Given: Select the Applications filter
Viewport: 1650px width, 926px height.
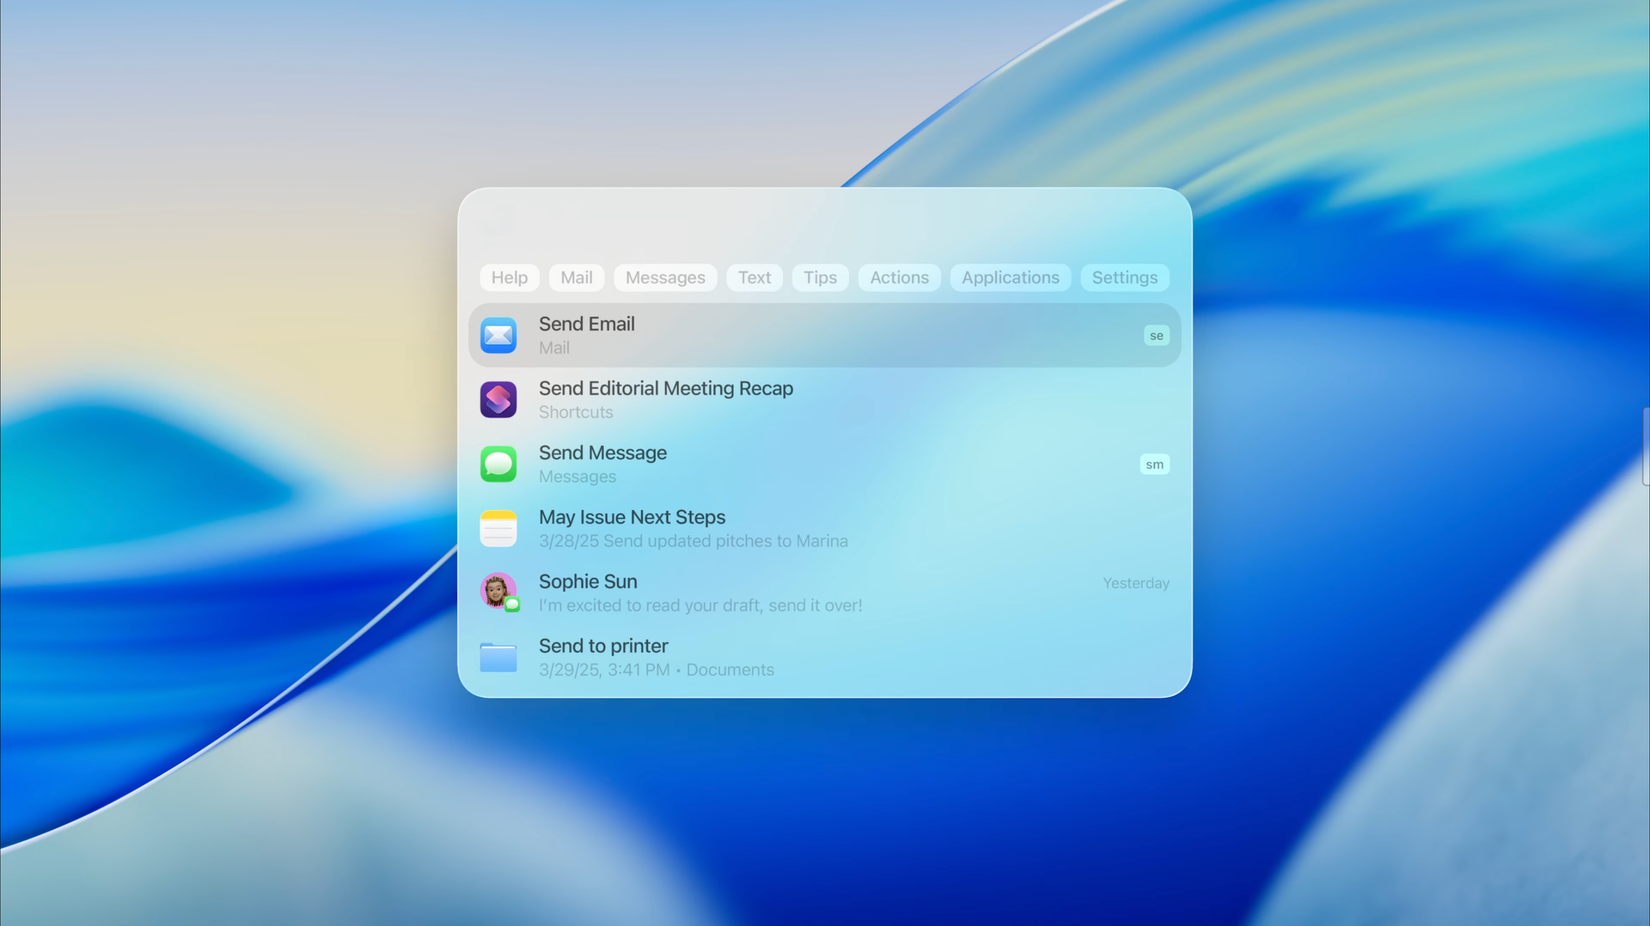Looking at the screenshot, I should click(1010, 277).
